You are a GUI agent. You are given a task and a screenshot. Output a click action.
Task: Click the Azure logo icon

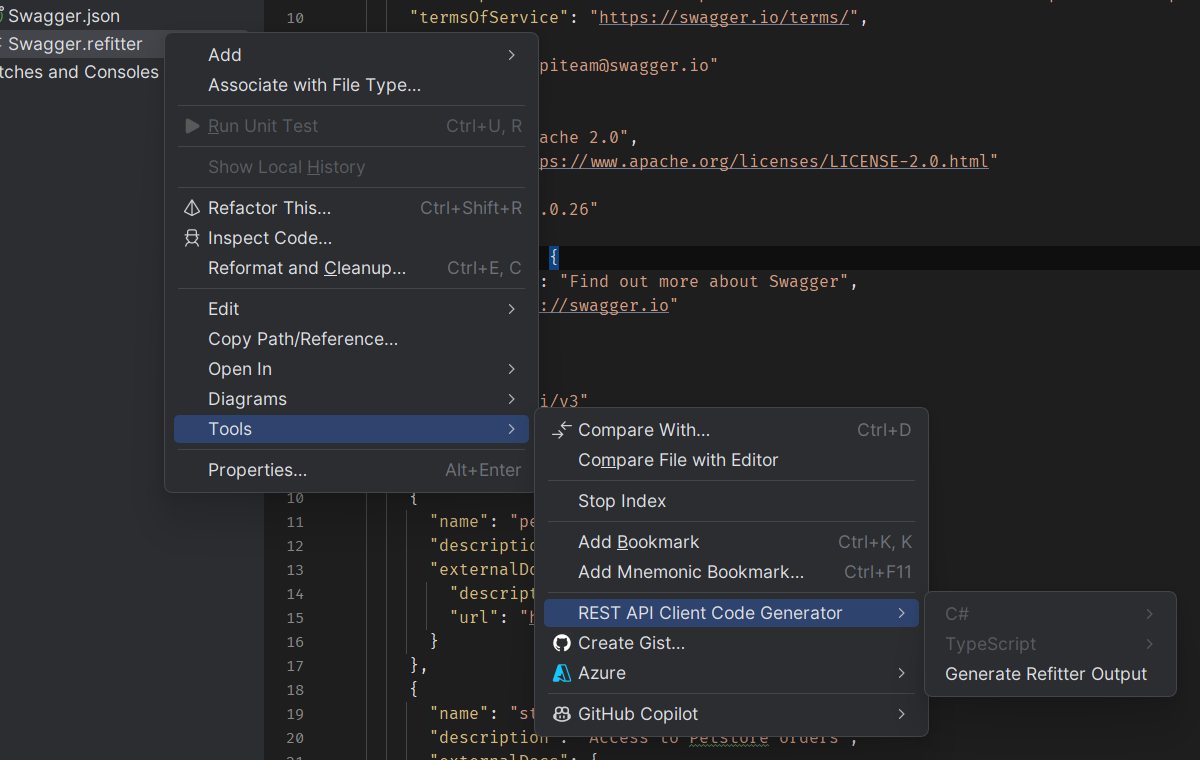(562, 673)
